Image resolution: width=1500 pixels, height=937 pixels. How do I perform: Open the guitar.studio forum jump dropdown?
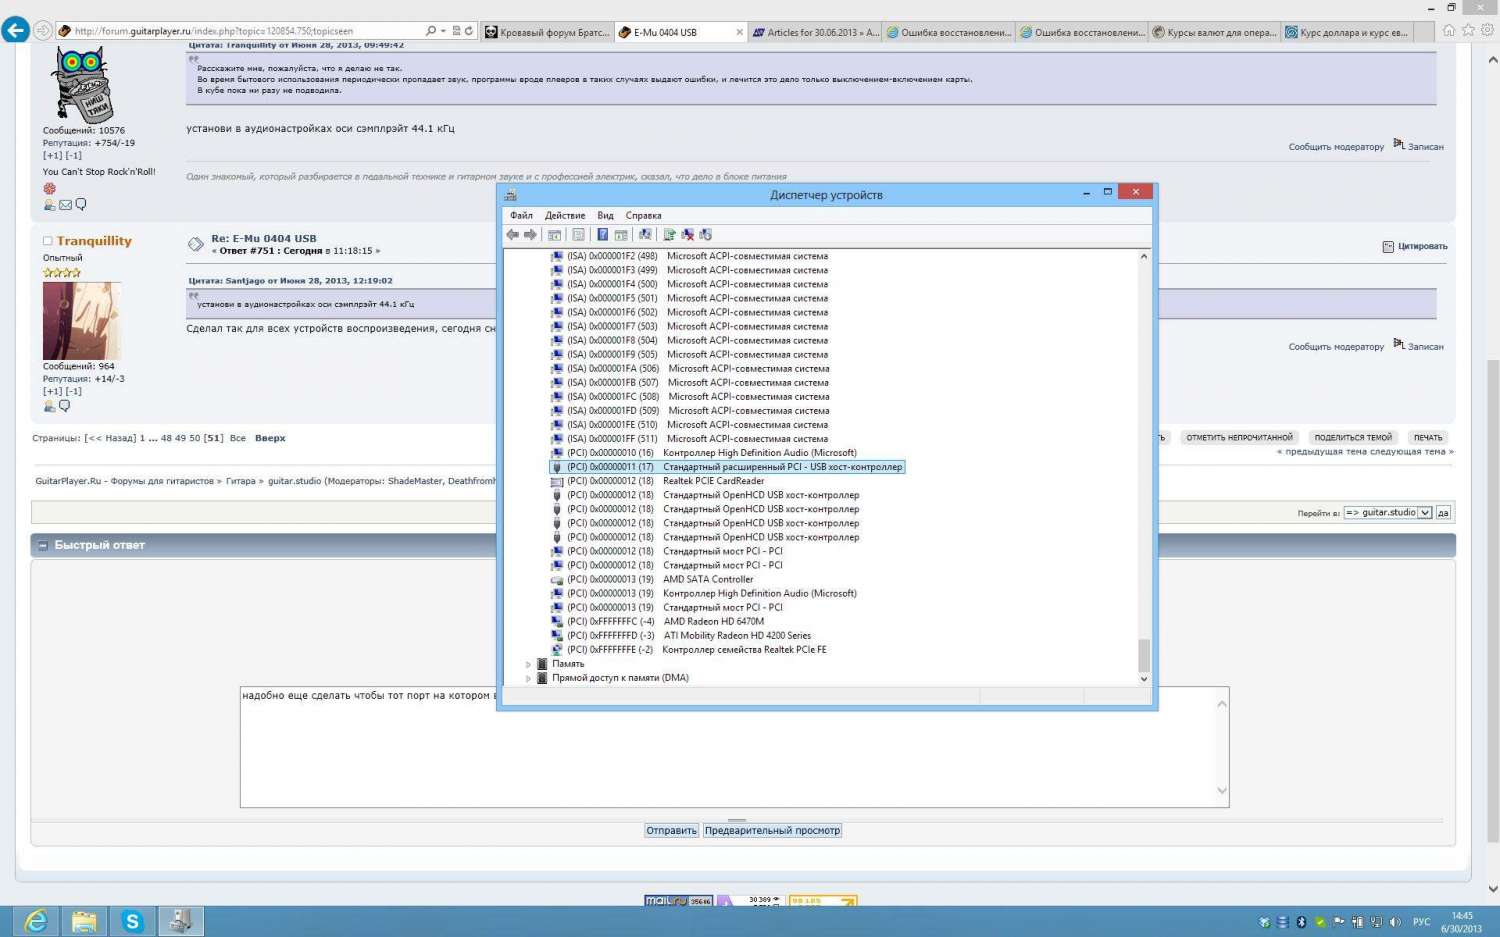[x=1425, y=513]
